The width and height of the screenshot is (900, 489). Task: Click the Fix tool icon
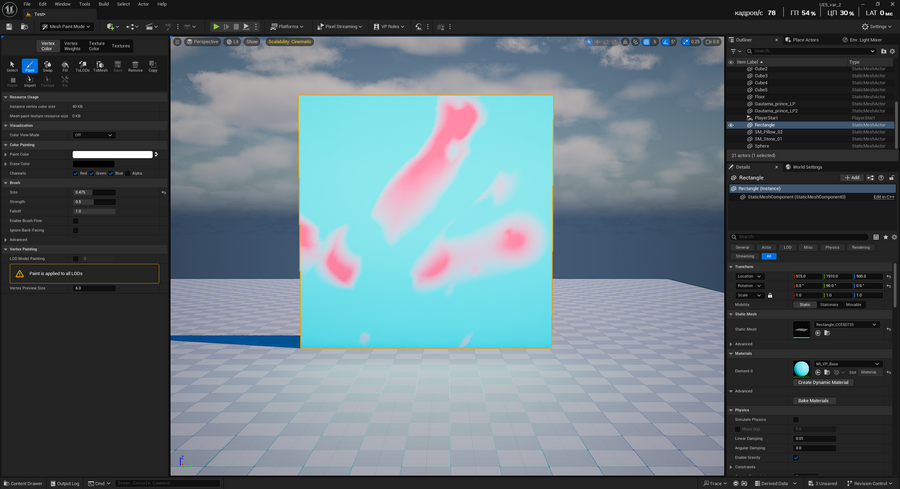65,82
